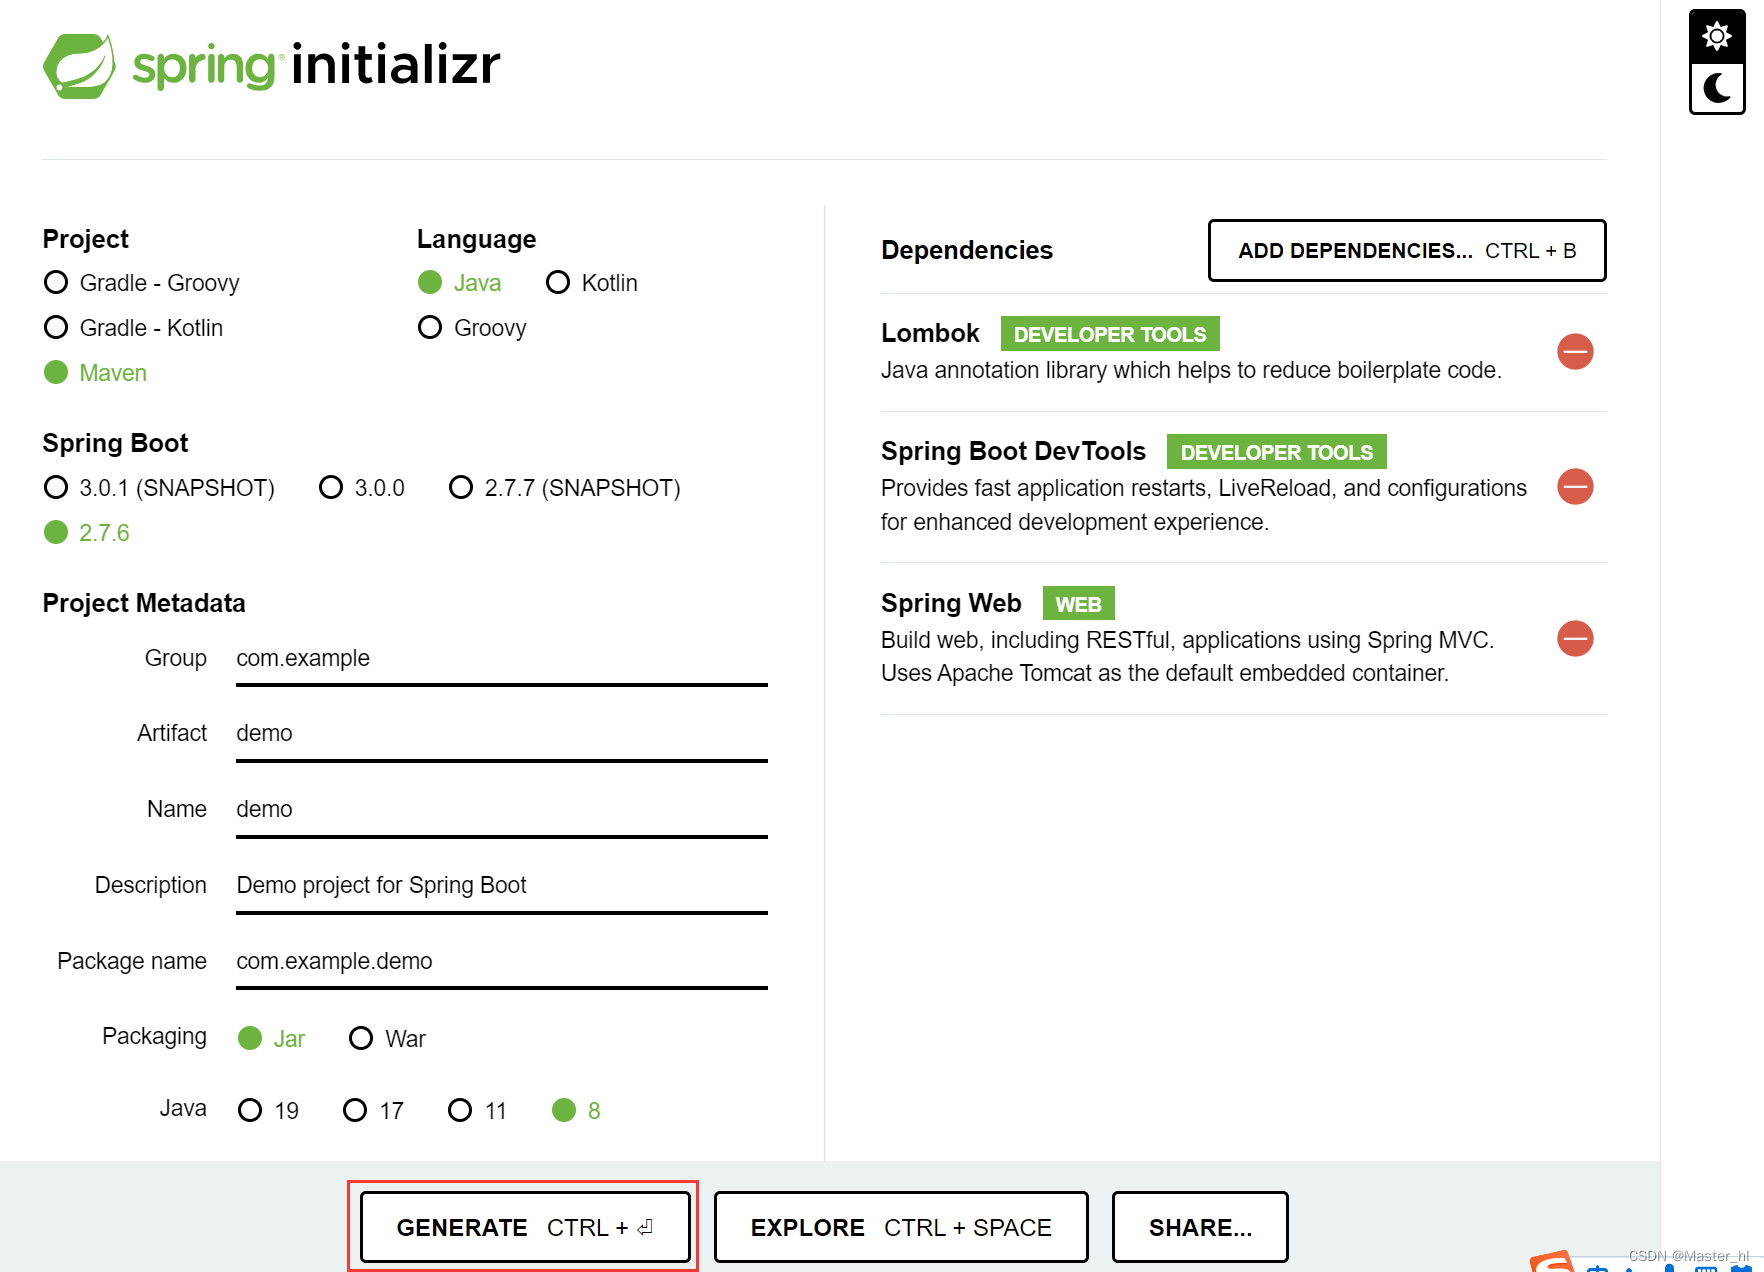Viewport: 1764px width, 1272px height.
Task: Select Java version 8
Action: tap(577, 1111)
